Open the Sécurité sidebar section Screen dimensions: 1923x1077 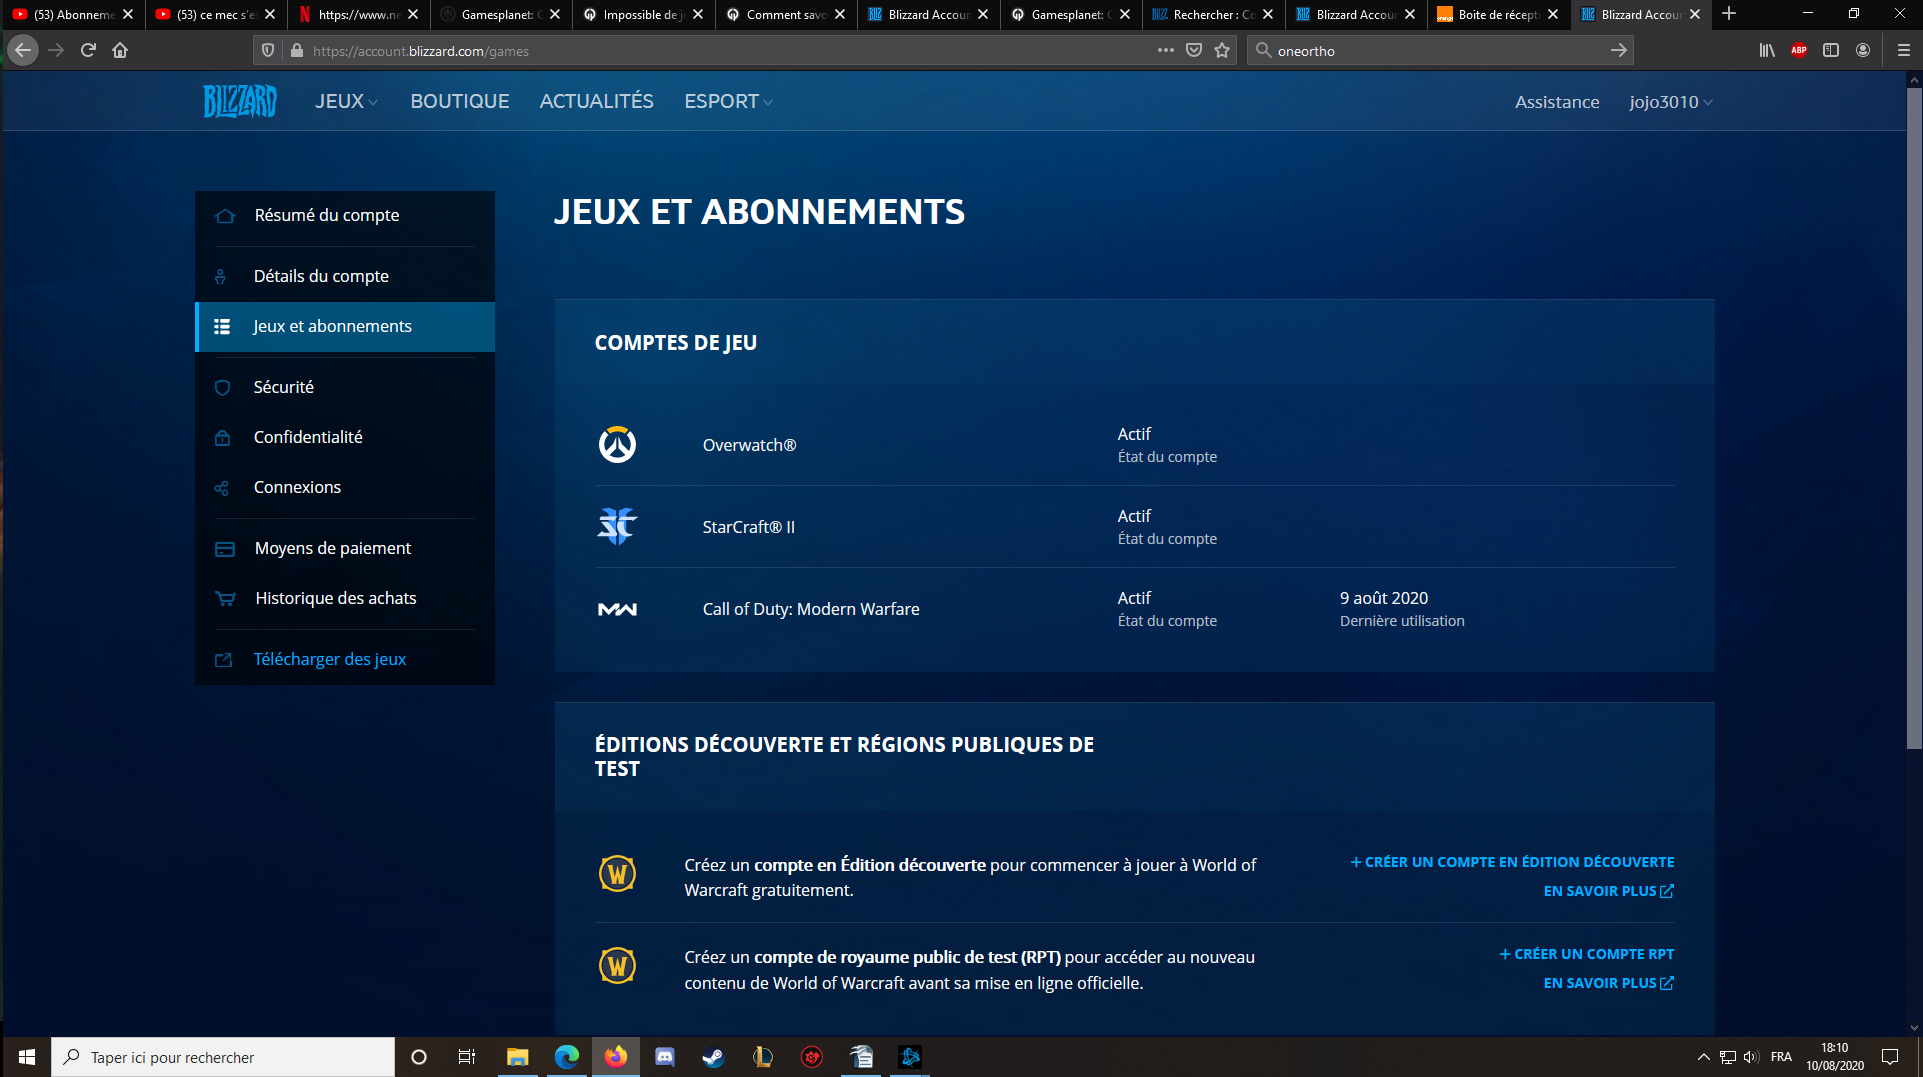point(345,387)
